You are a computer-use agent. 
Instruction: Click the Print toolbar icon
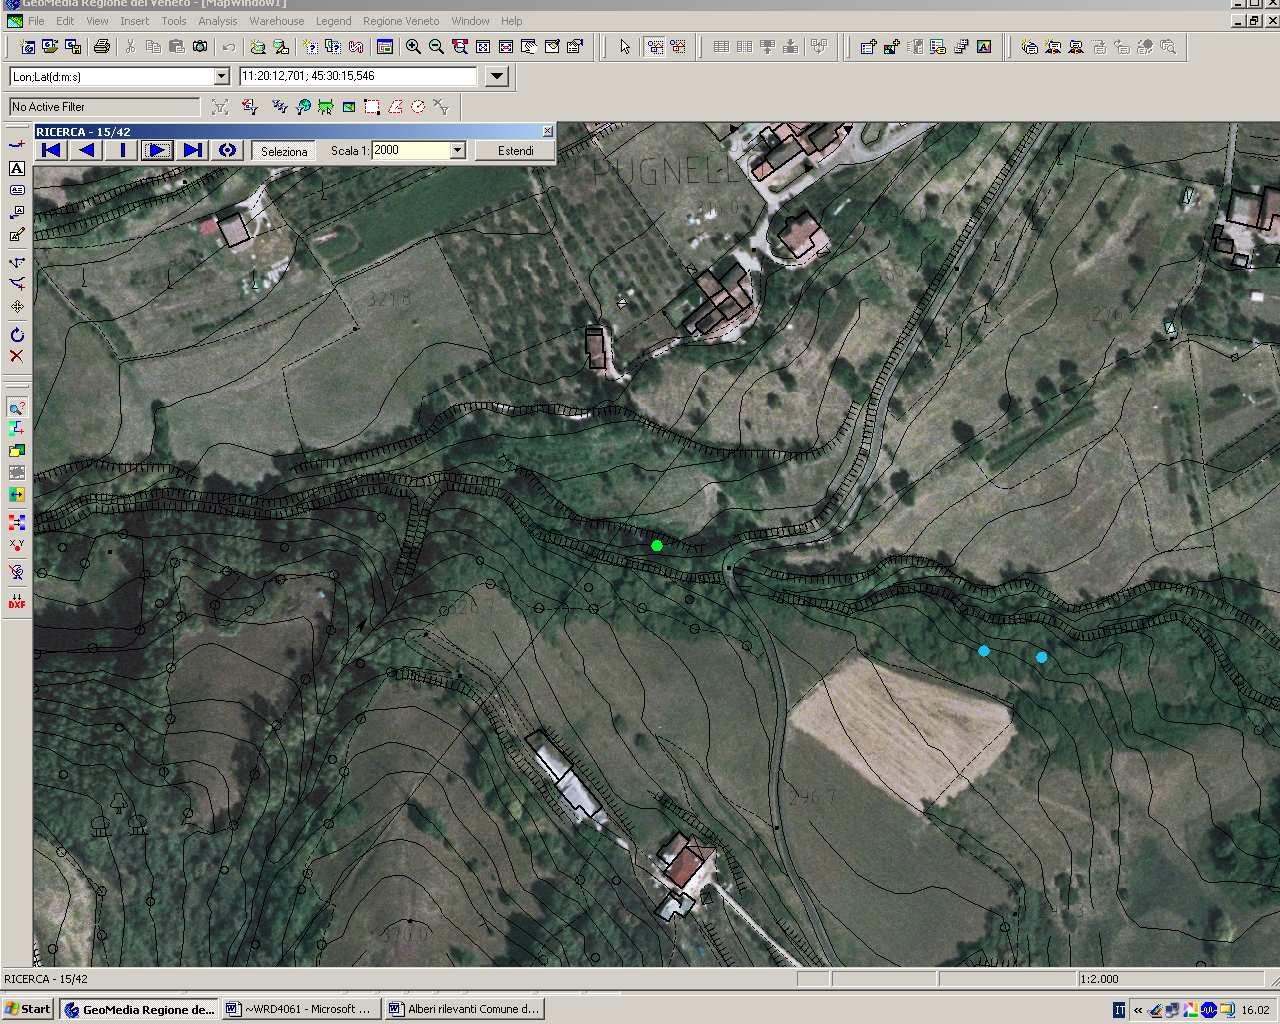101,46
